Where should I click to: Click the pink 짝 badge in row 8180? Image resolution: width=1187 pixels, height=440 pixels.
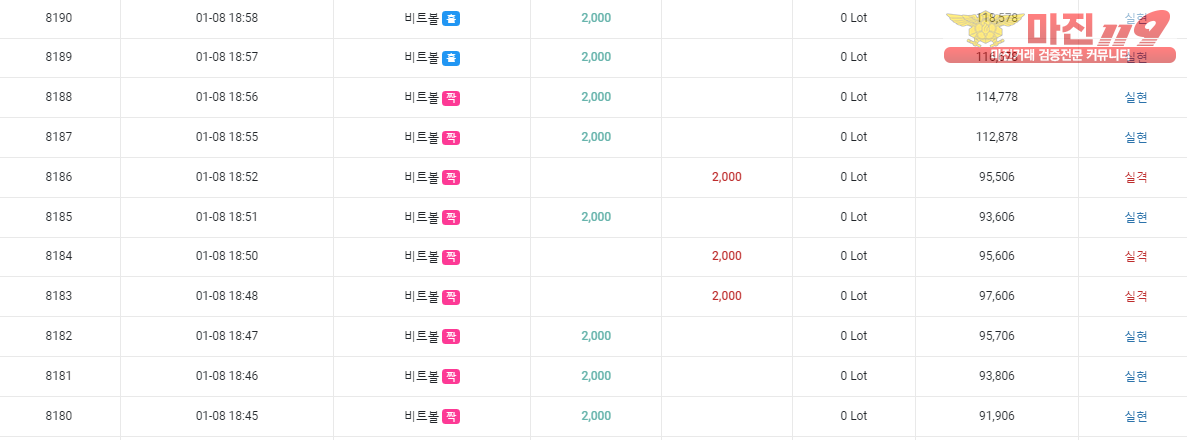[451, 416]
